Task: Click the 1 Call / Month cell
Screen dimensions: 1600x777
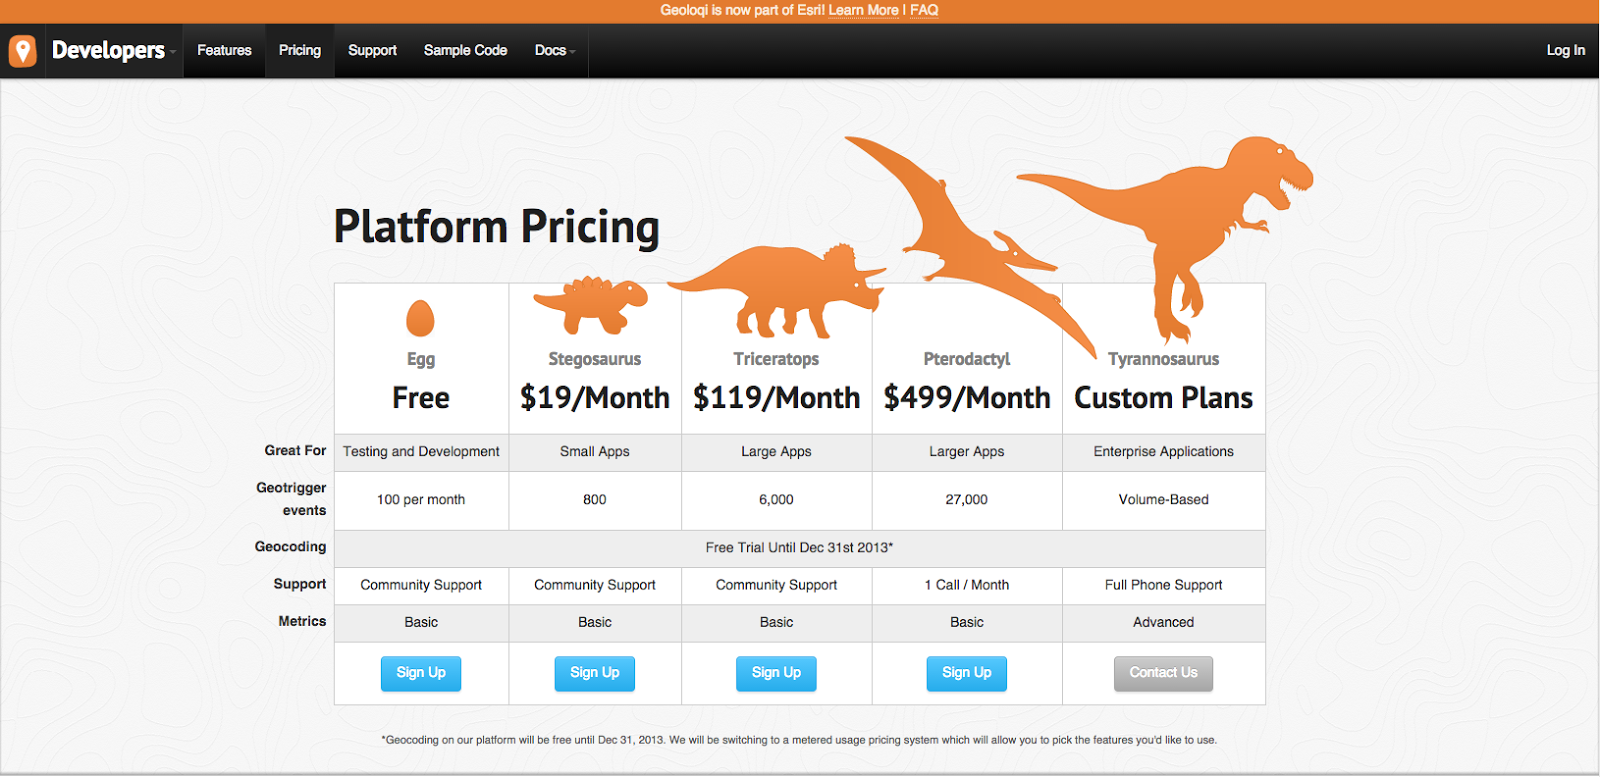Action: click(x=967, y=585)
